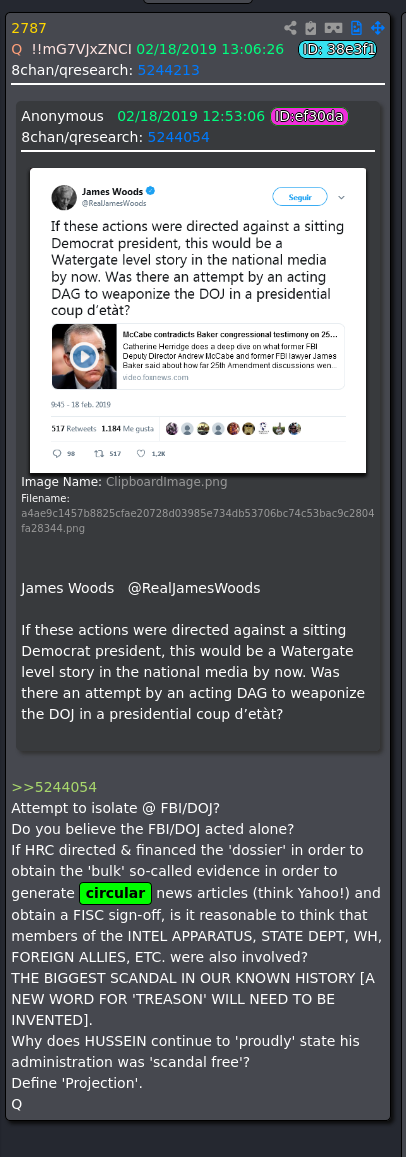The width and height of the screenshot is (406, 1157).
Task: Click the heart like icon in tweet
Action: coord(140,454)
